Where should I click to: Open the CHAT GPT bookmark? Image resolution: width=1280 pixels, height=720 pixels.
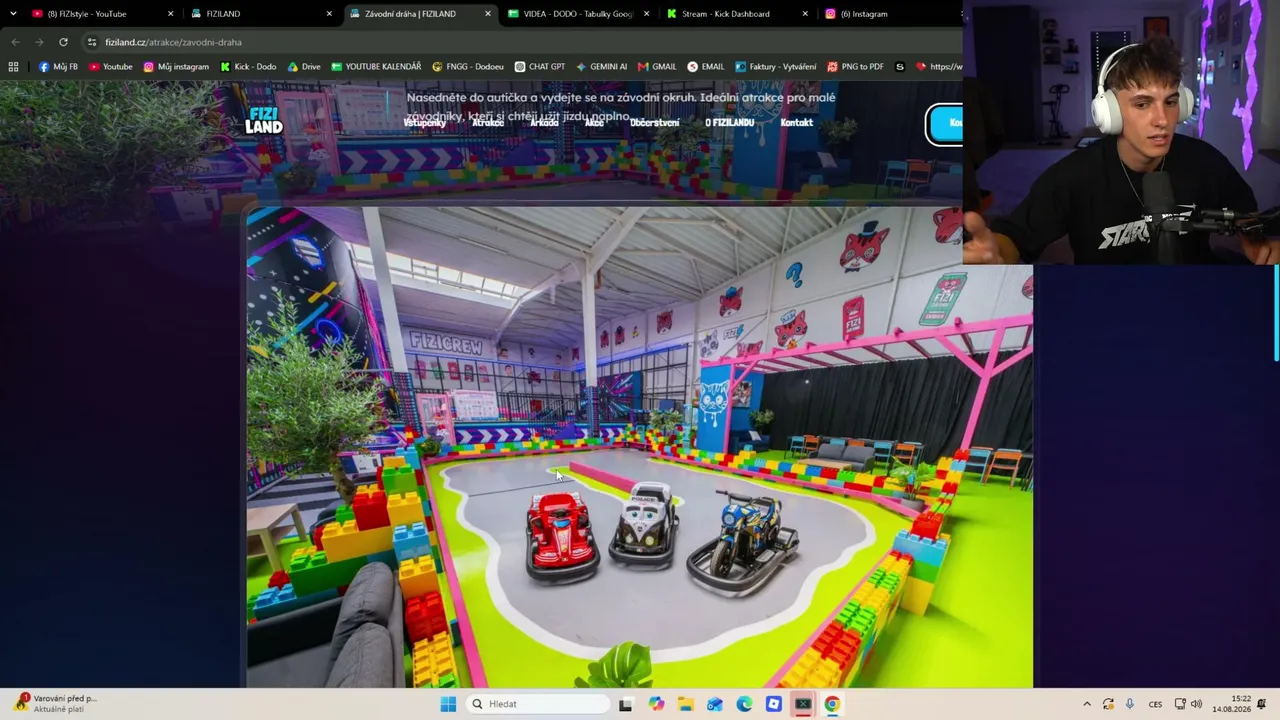pos(540,67)
